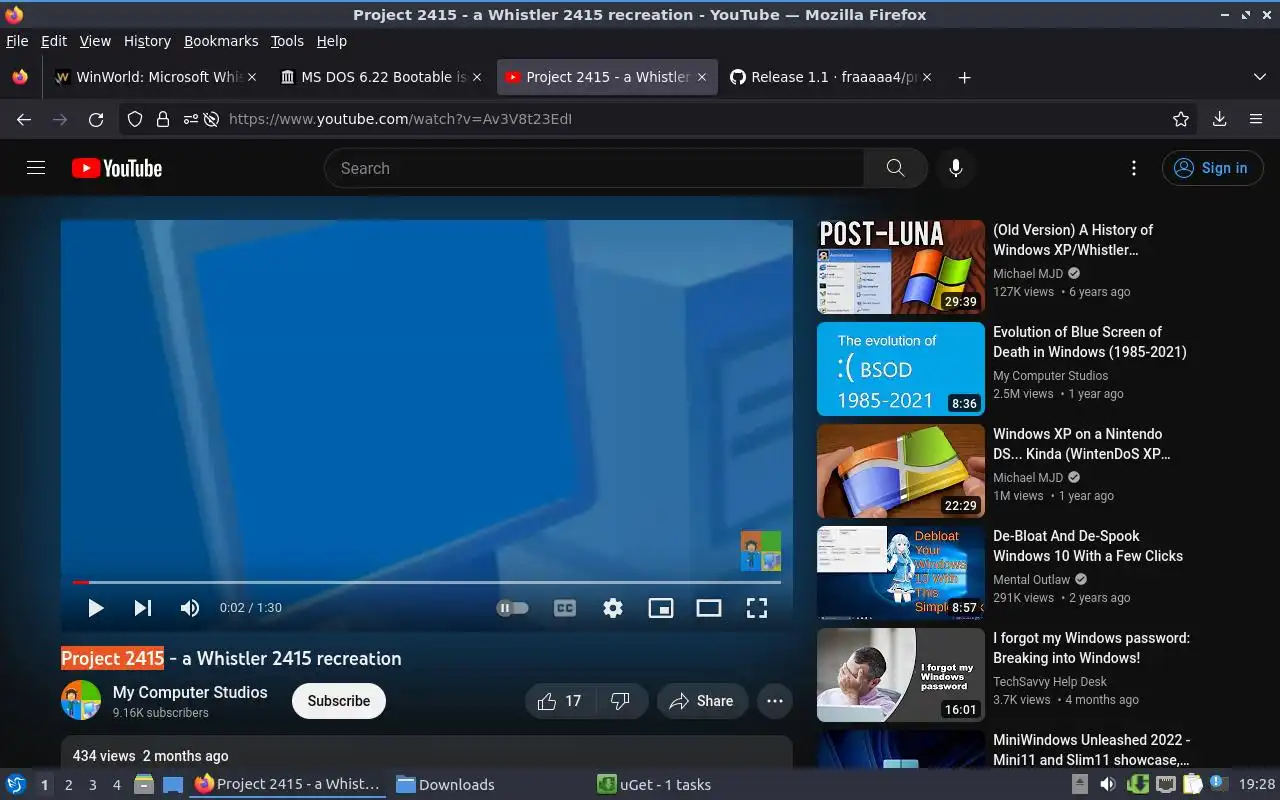Open the clipboard tray icon
The height and width of the screenshot is (800, 1280).
click(x=1191, y=784)
